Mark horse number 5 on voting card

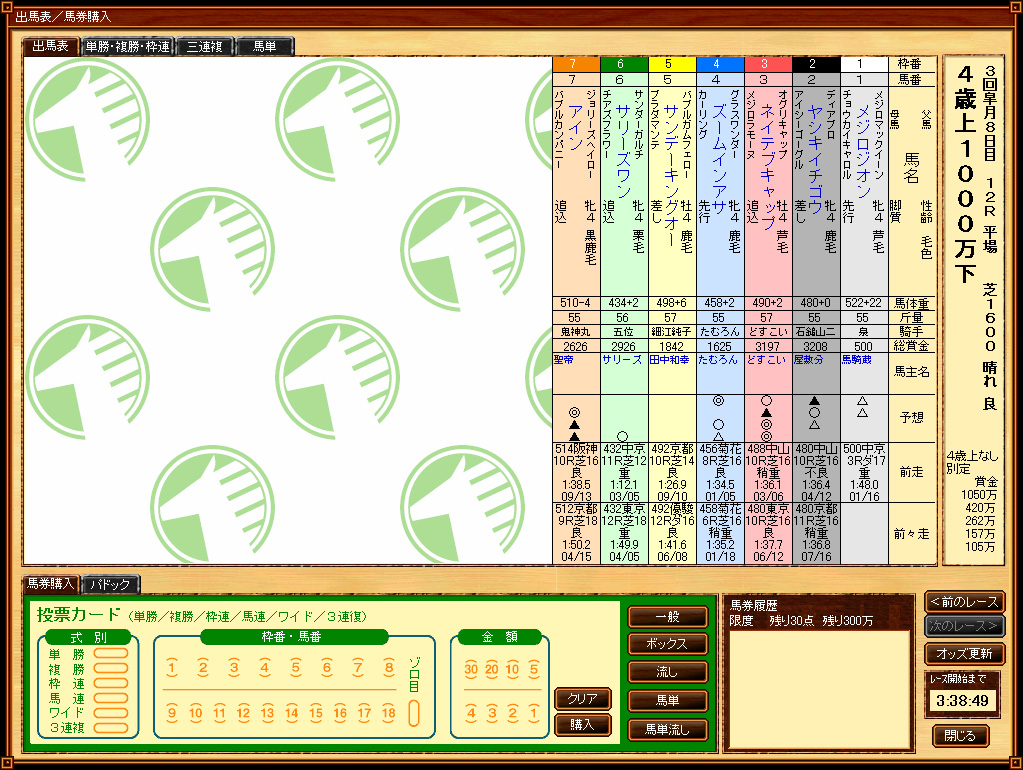(296, 668)
